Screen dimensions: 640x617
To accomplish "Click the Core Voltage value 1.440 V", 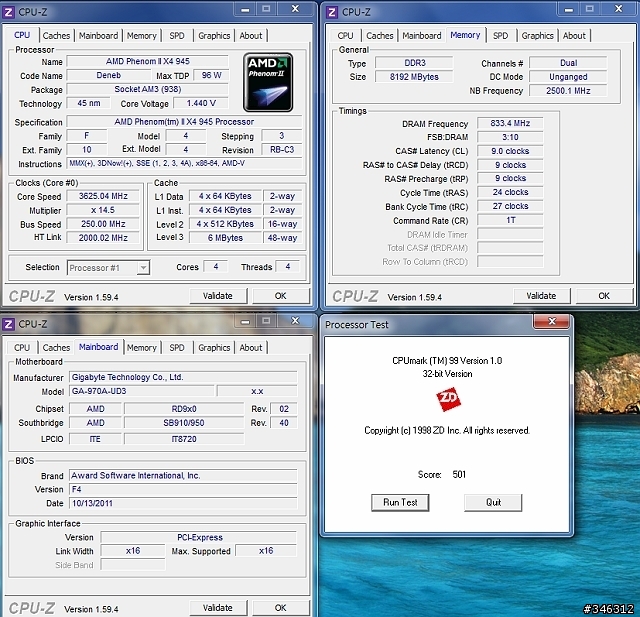I will tap(201, 103).
